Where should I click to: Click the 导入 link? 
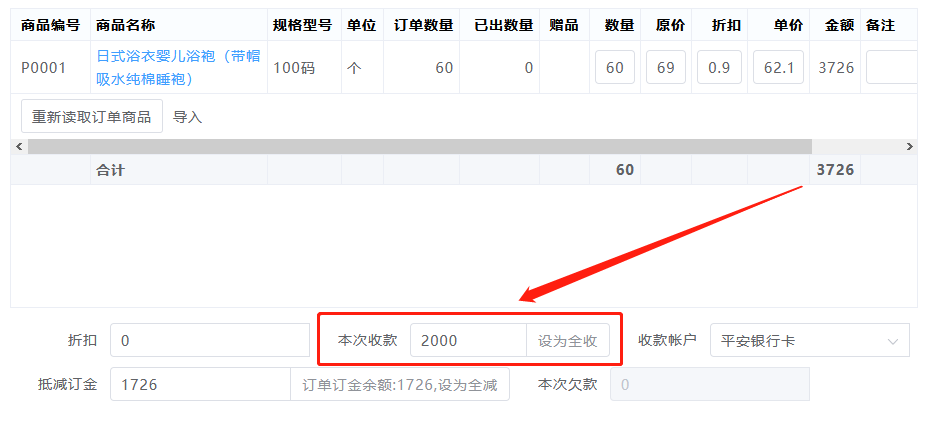click(x=187, y=117)
